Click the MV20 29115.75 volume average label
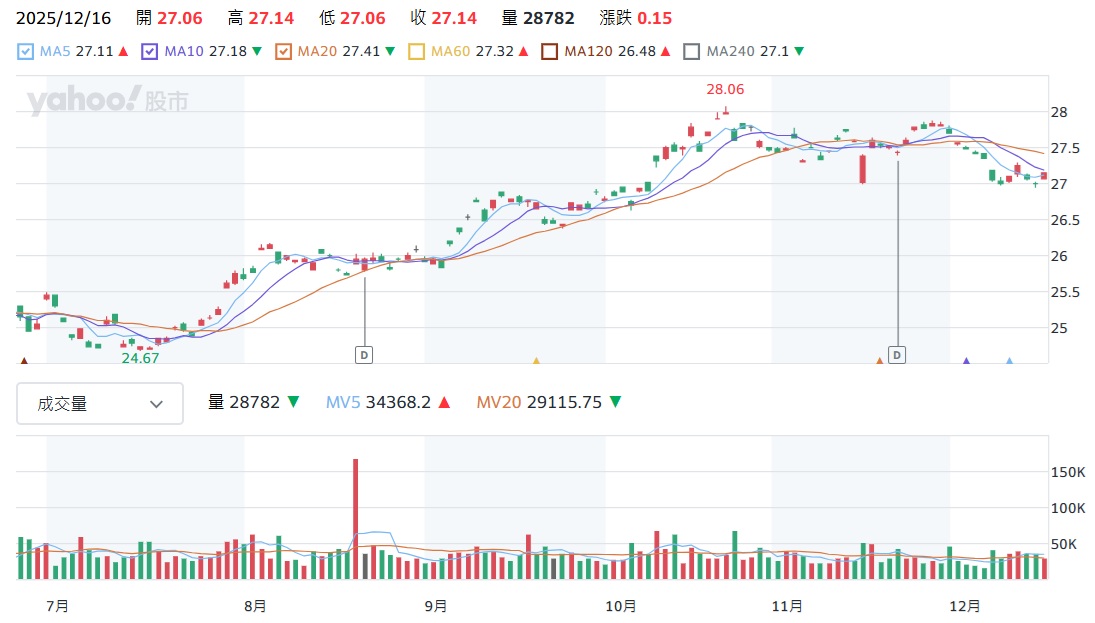This screenshot has height=623, width=1095. click(x=549, y=402)
